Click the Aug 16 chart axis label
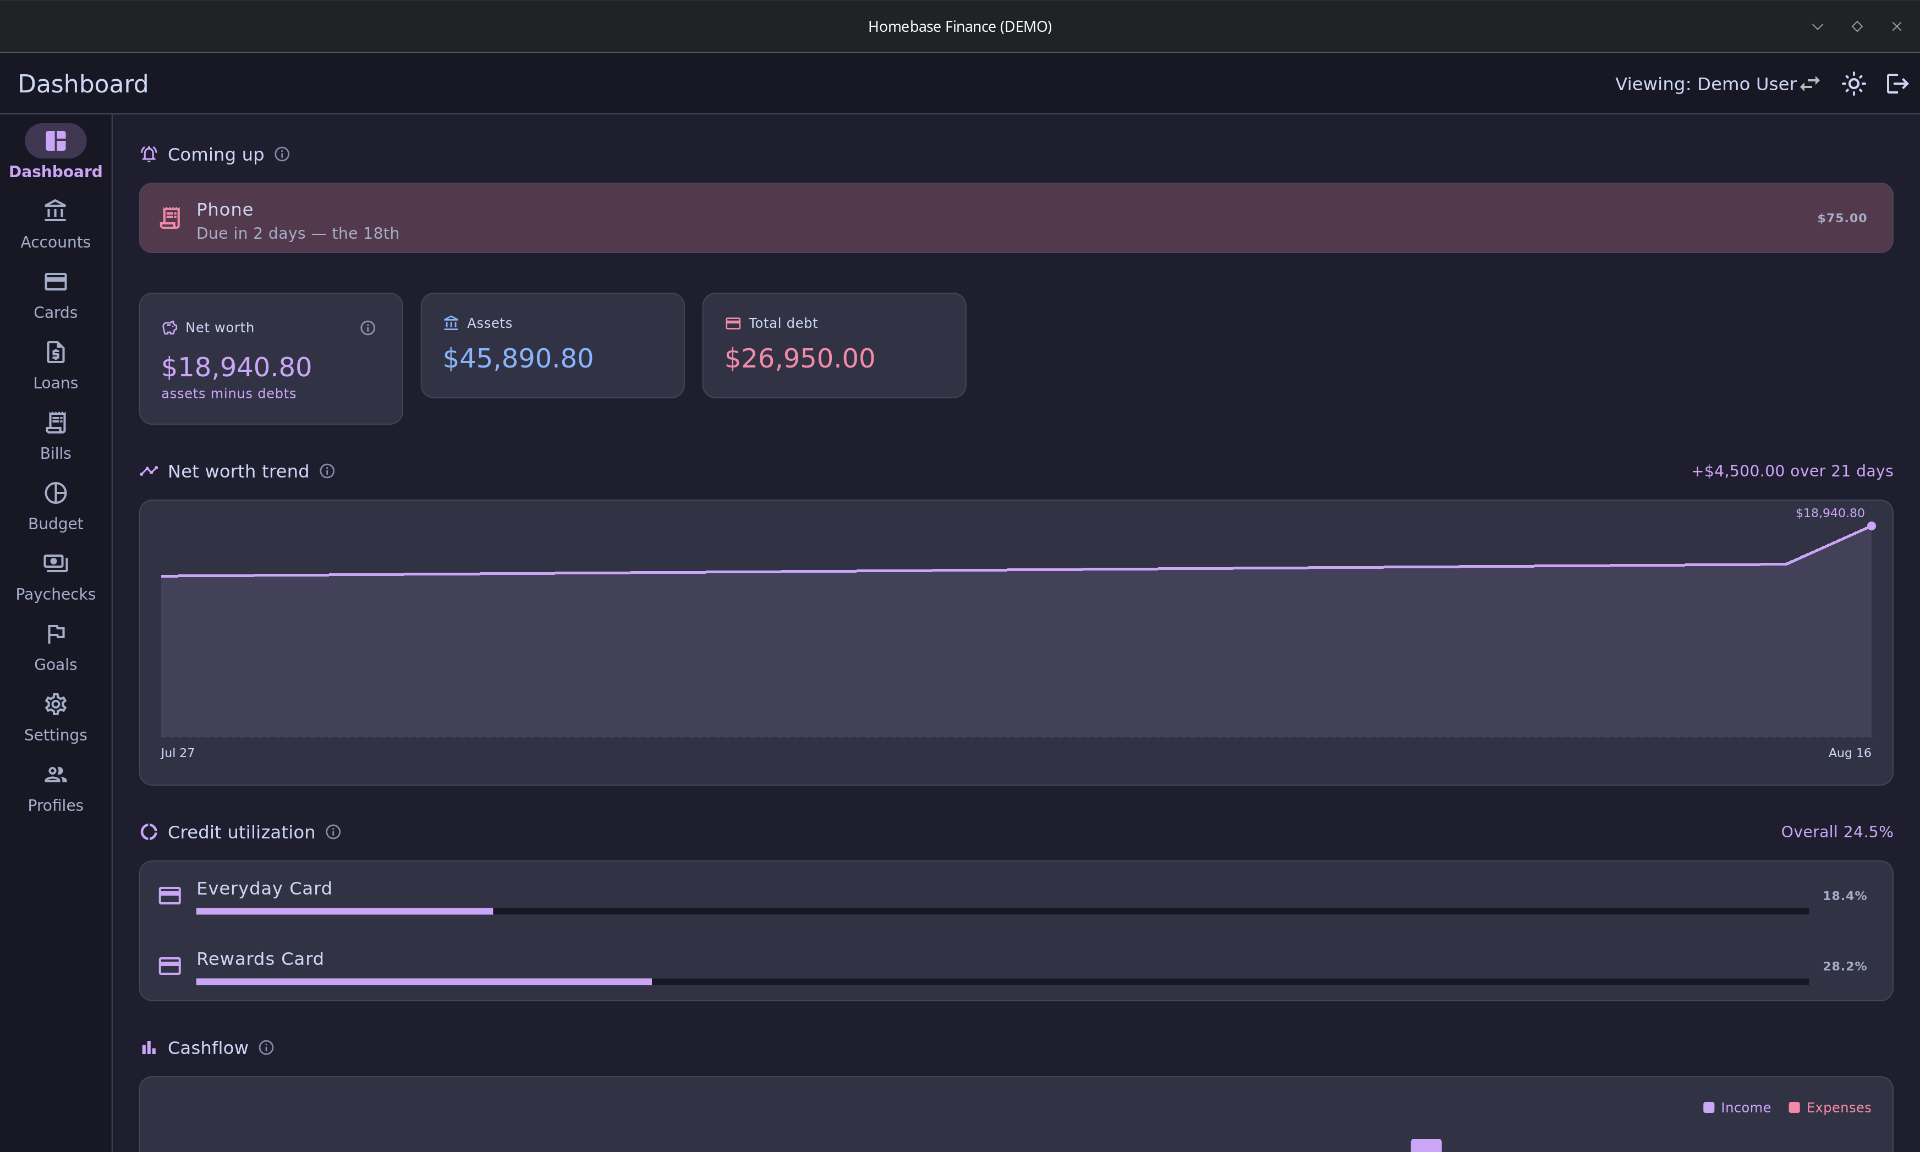 click(1850, 753)
